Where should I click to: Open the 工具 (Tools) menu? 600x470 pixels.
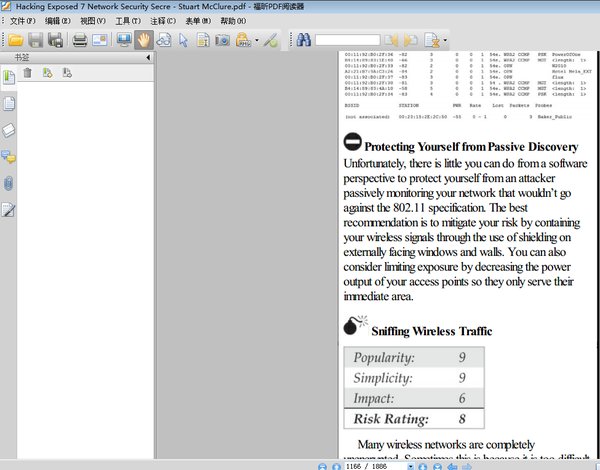pos(128,21)
